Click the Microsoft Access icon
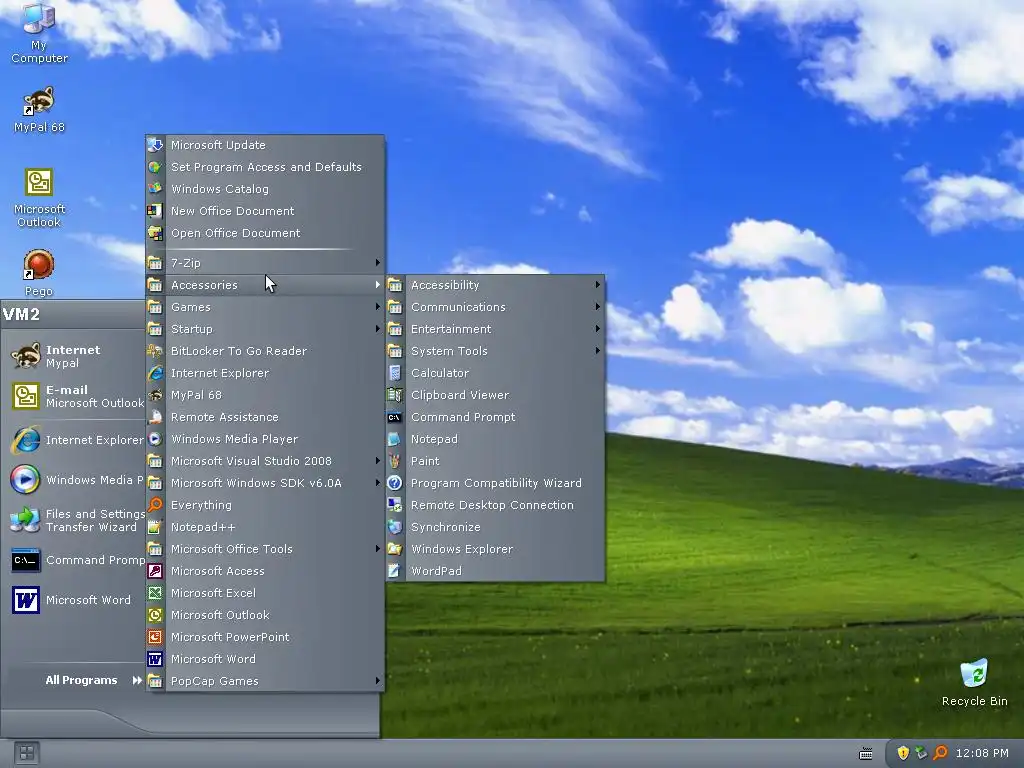Screen dimensions: 1024x768 pyautogui.click(x=155, y=571)
